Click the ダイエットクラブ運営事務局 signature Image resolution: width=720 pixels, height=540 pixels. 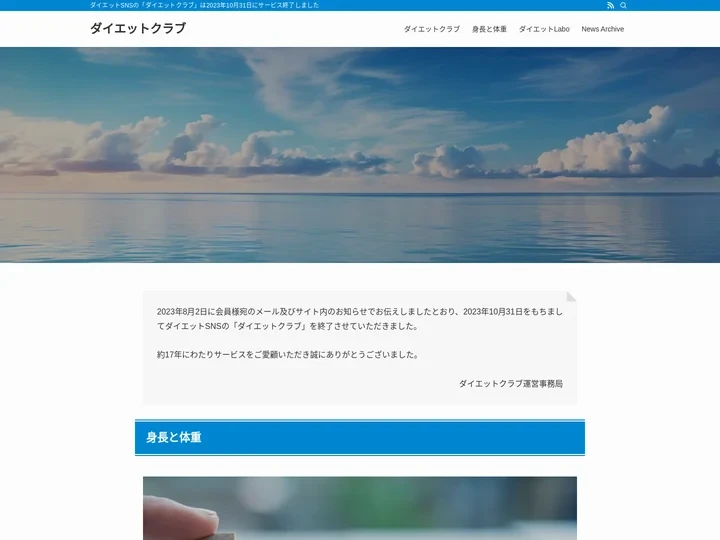point(510,383)
